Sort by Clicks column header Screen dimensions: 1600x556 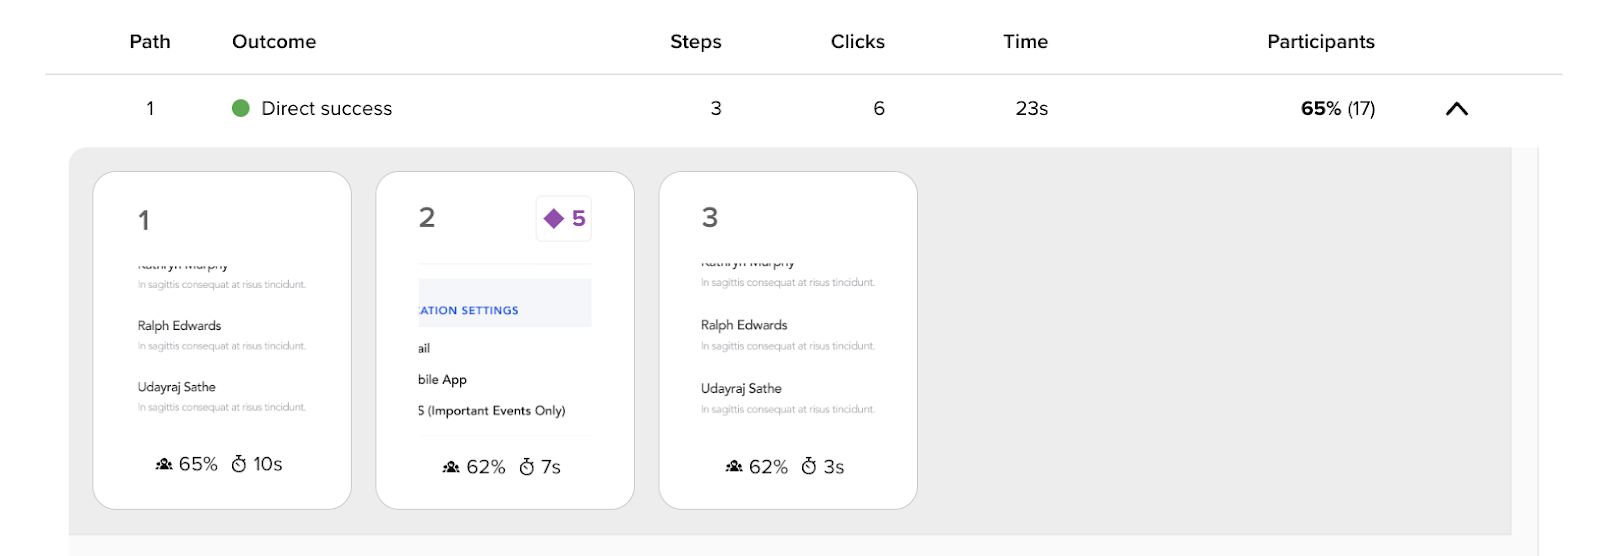(x=858, y=42)
